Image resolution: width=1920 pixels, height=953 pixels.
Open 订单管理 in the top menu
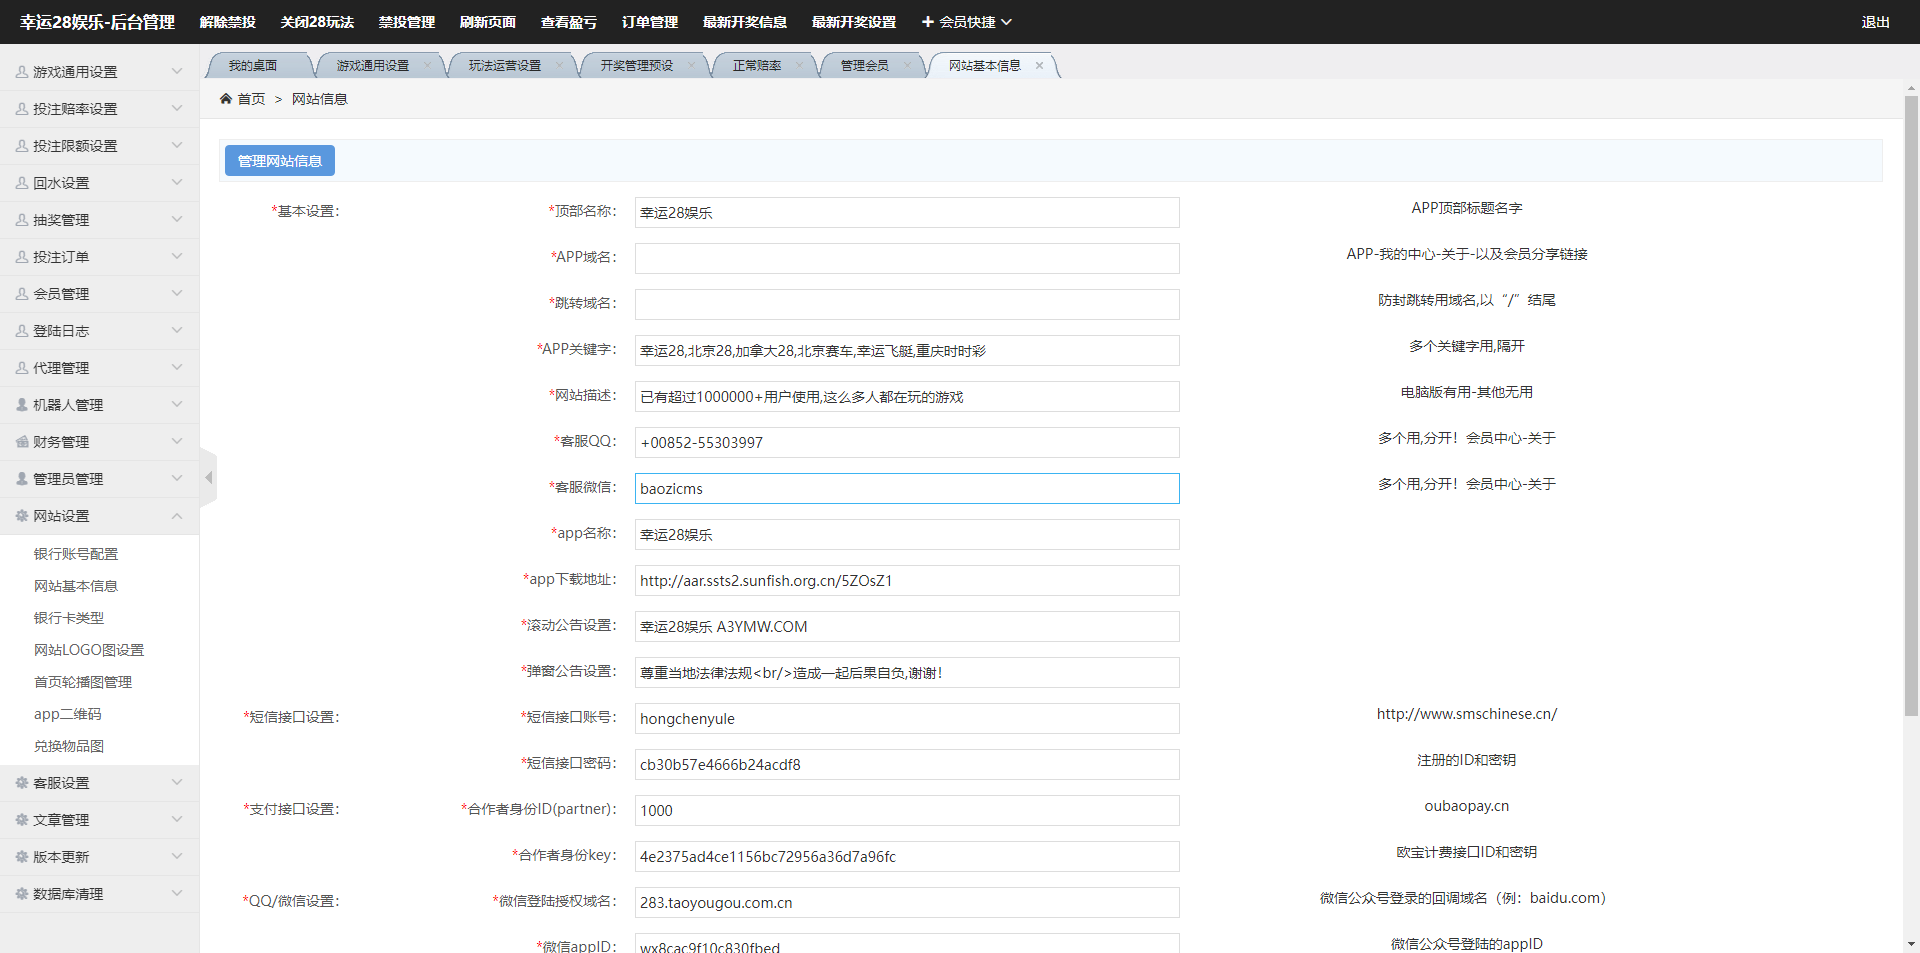(649, 22)
